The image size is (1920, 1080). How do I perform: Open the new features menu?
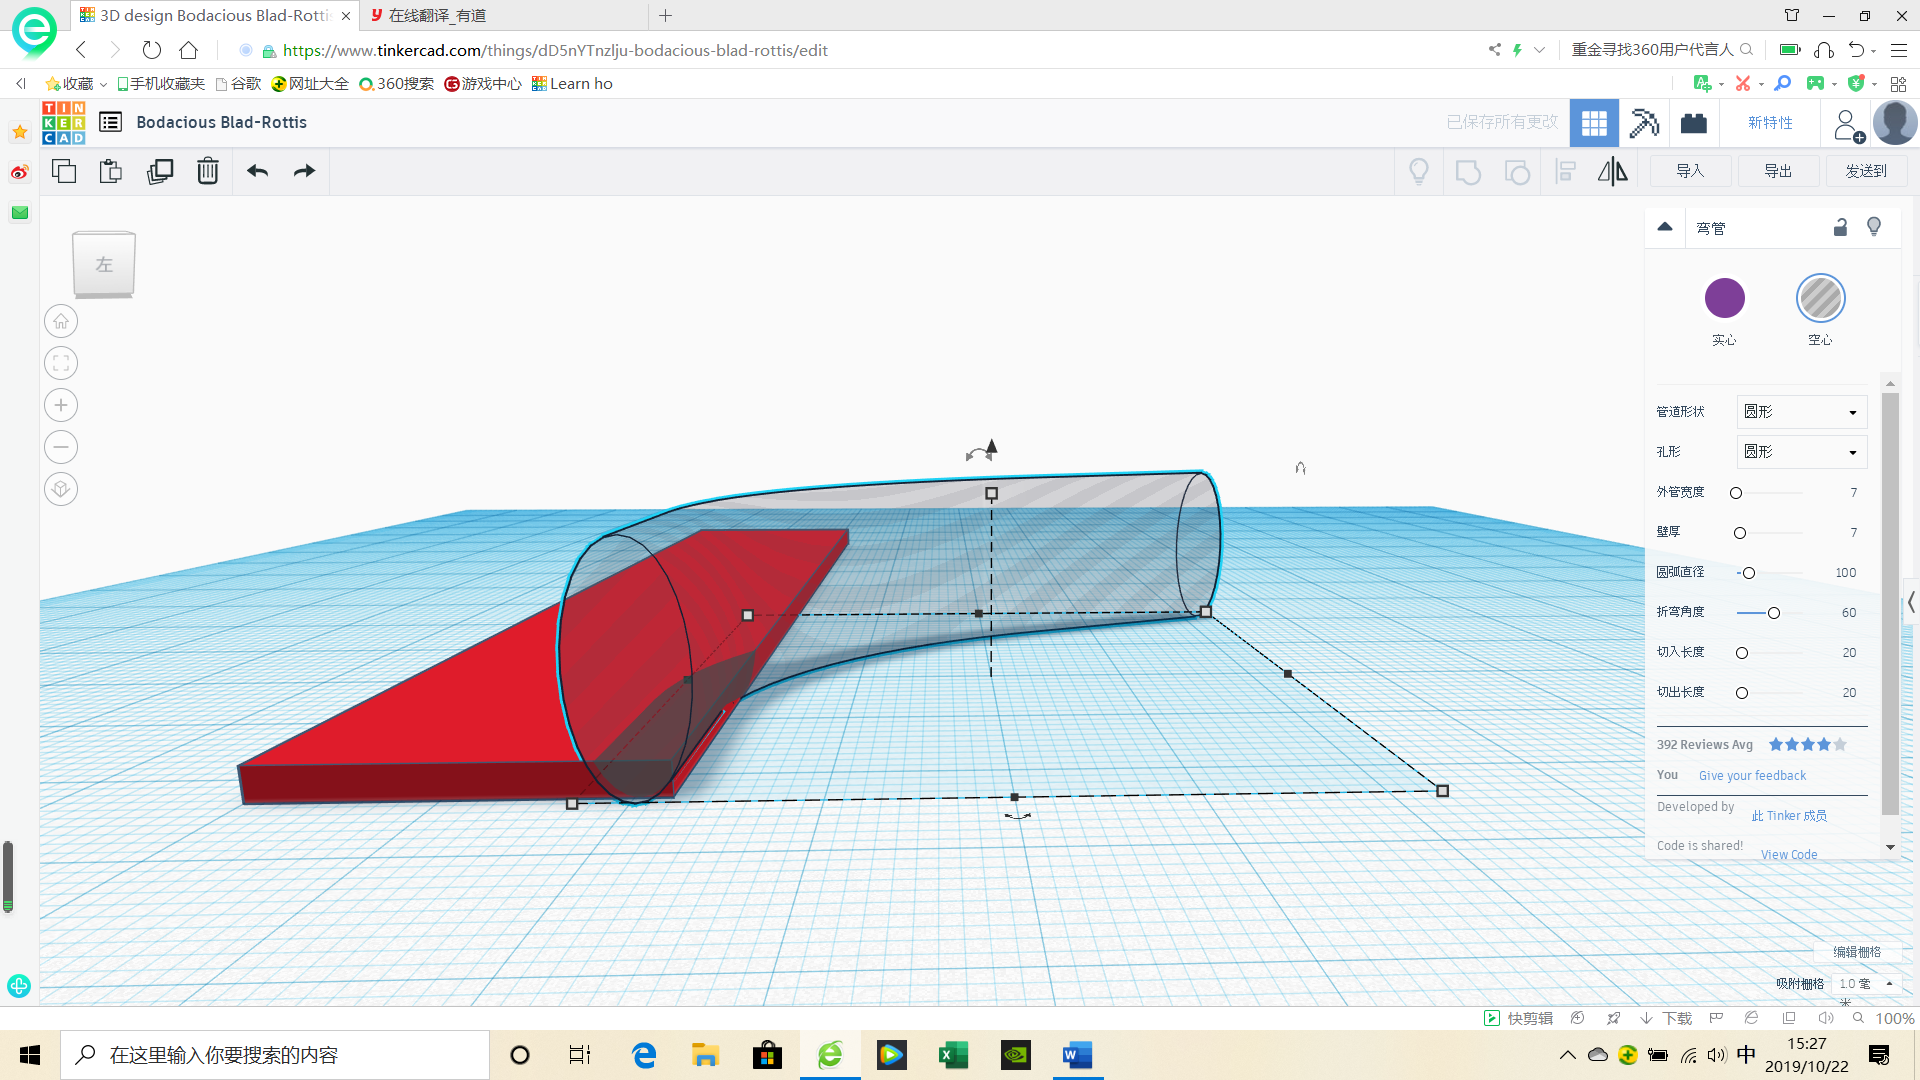[x=1770, y=123]
